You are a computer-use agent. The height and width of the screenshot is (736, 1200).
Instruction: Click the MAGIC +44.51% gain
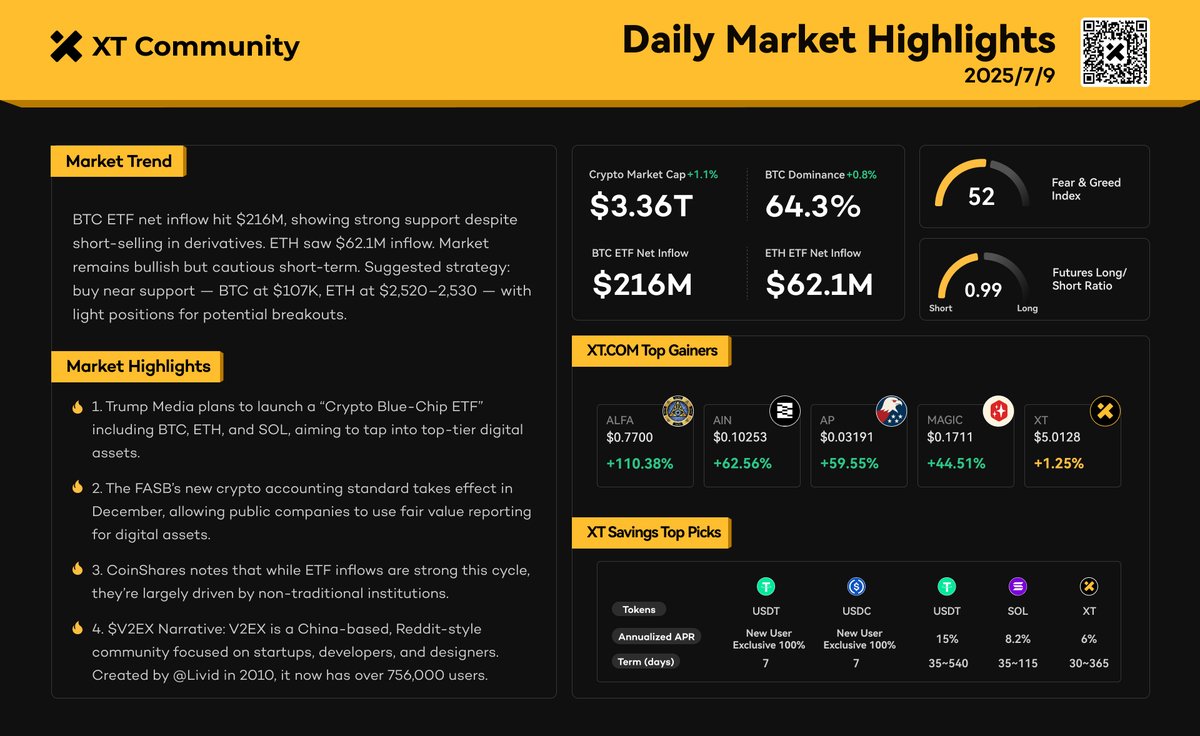pyautogui.click(x=956, y=464)
